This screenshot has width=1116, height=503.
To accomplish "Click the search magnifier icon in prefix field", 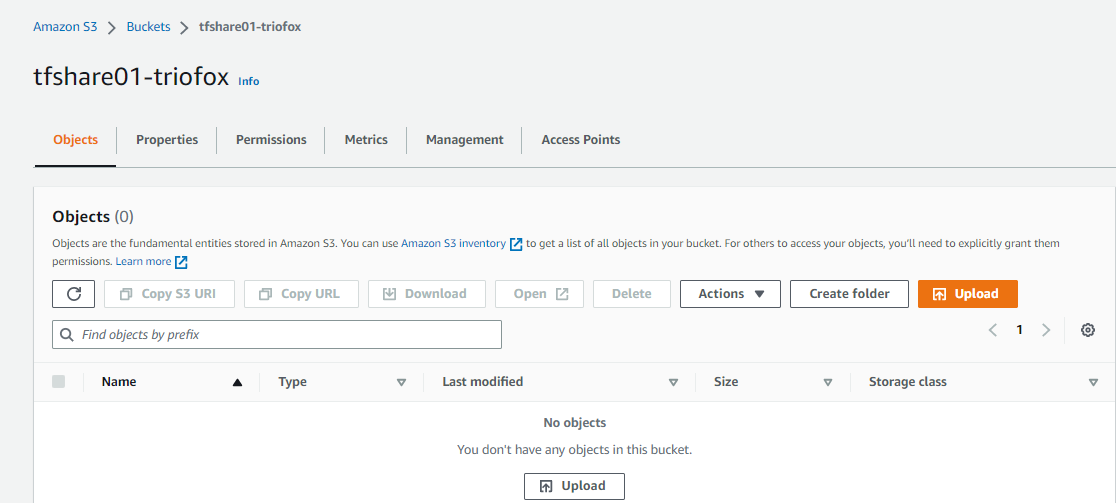I will pos(67,334).
